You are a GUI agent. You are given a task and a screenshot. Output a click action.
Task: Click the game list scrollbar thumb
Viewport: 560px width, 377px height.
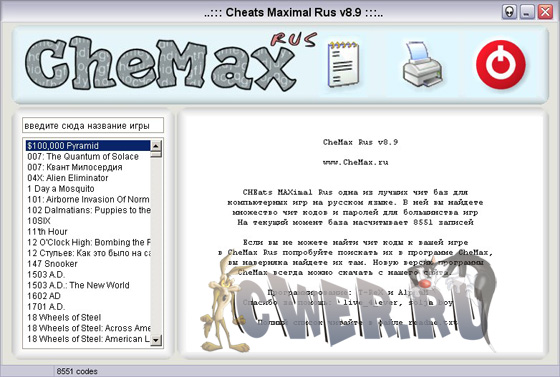[156, 154]
